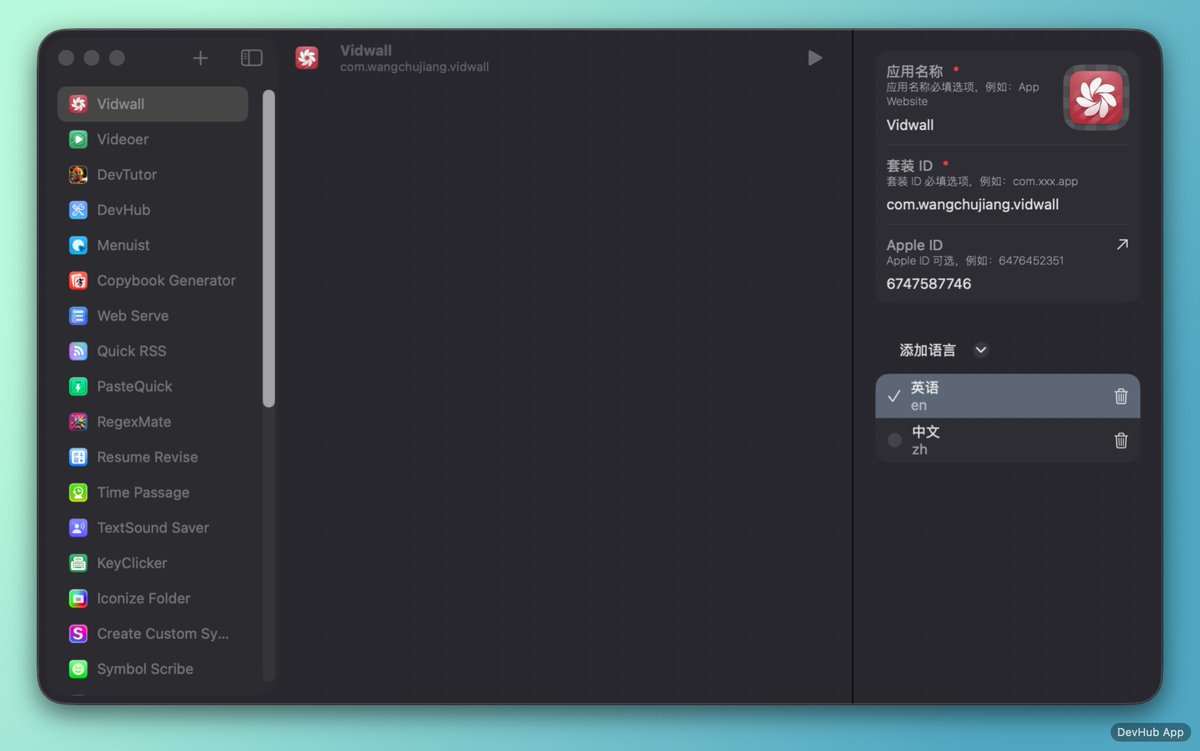Click the plus button to add an app

pyautogui.click(x=199, y=57)
